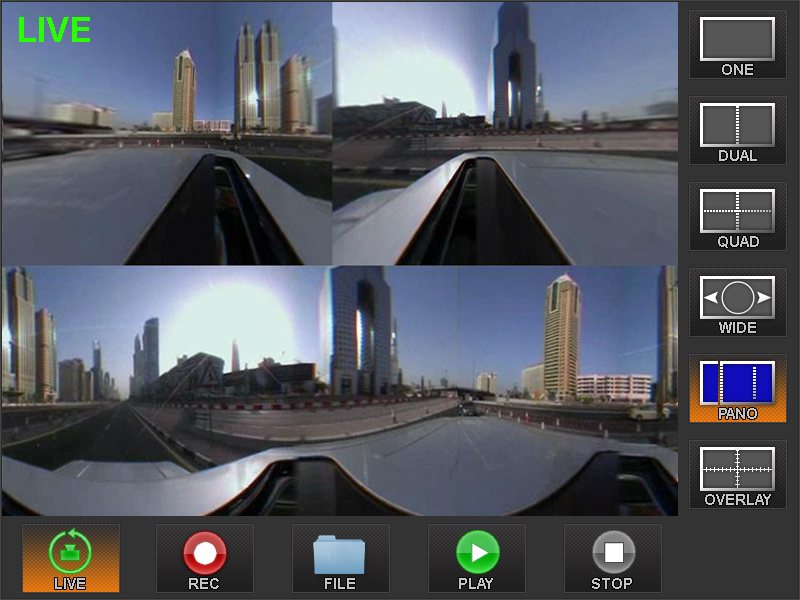
Task: Choose the QUAD four-view layout
Action: (737, 217)
